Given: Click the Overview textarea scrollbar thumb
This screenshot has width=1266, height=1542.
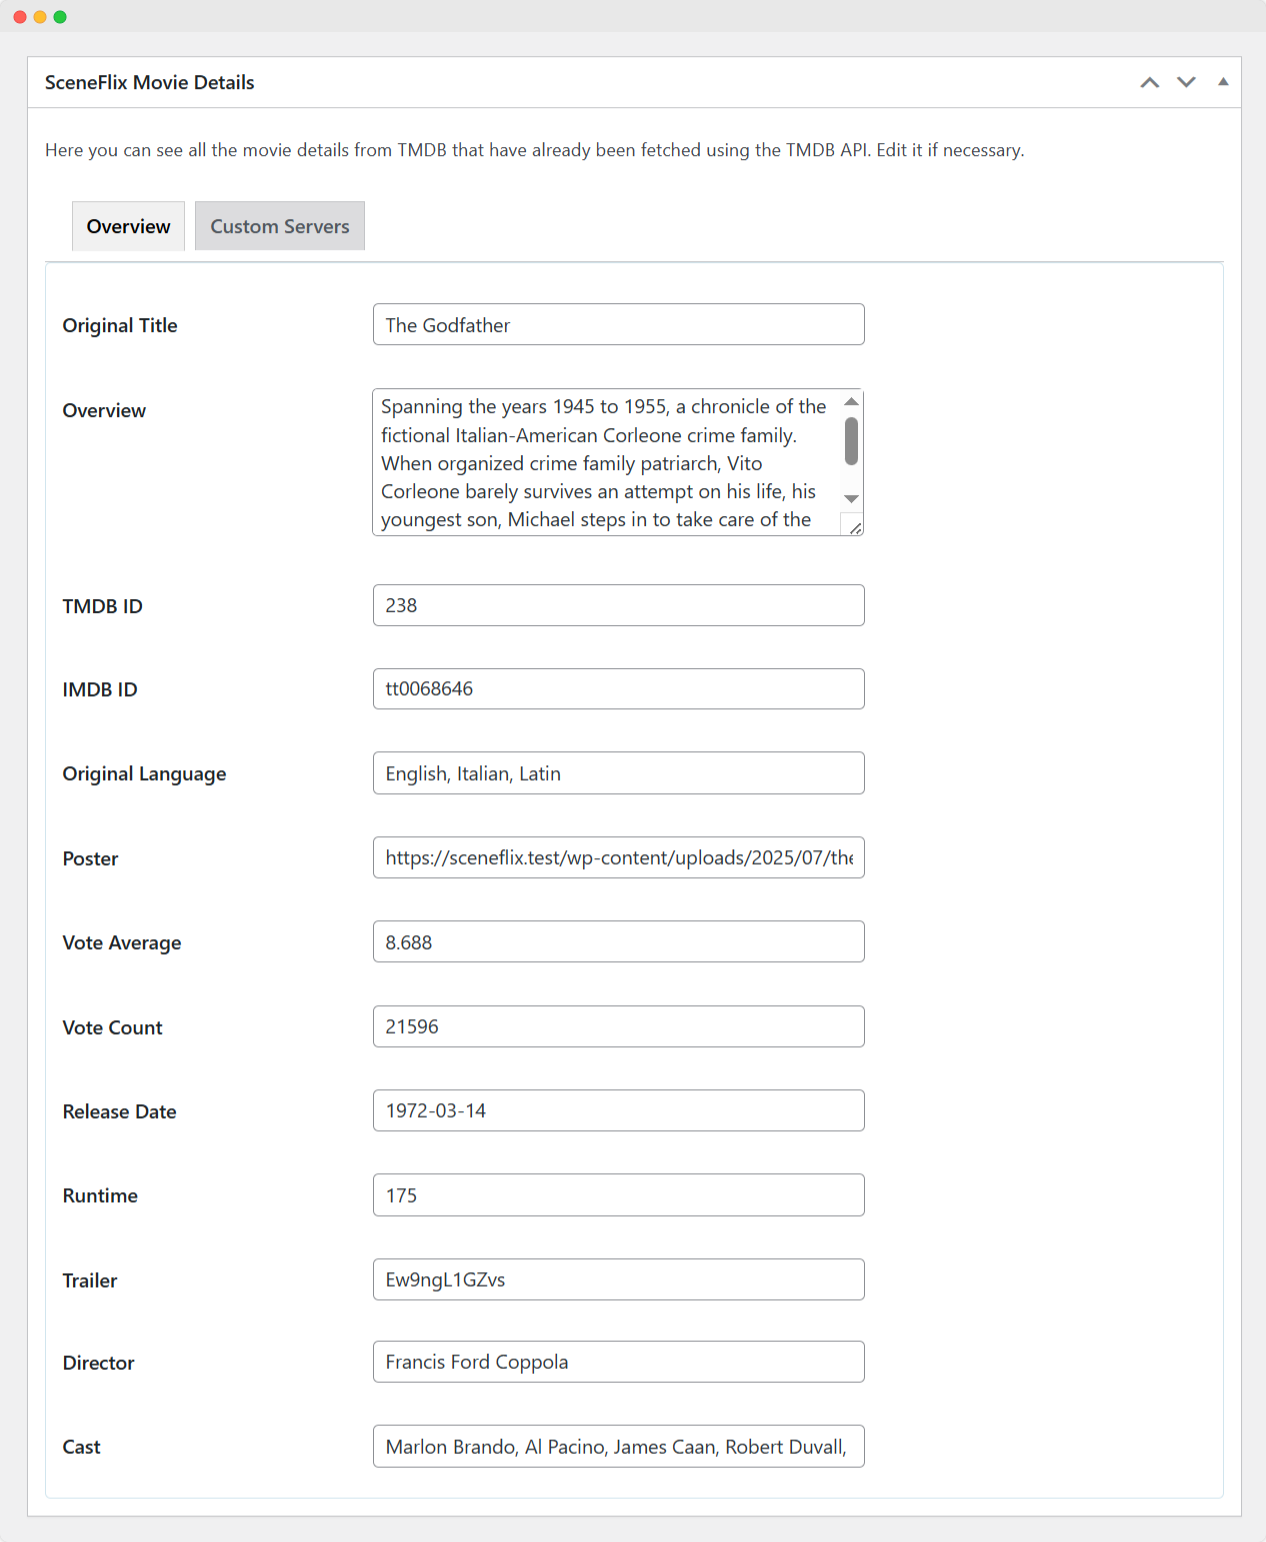Looking at the screenshot, I should (851, 441).
